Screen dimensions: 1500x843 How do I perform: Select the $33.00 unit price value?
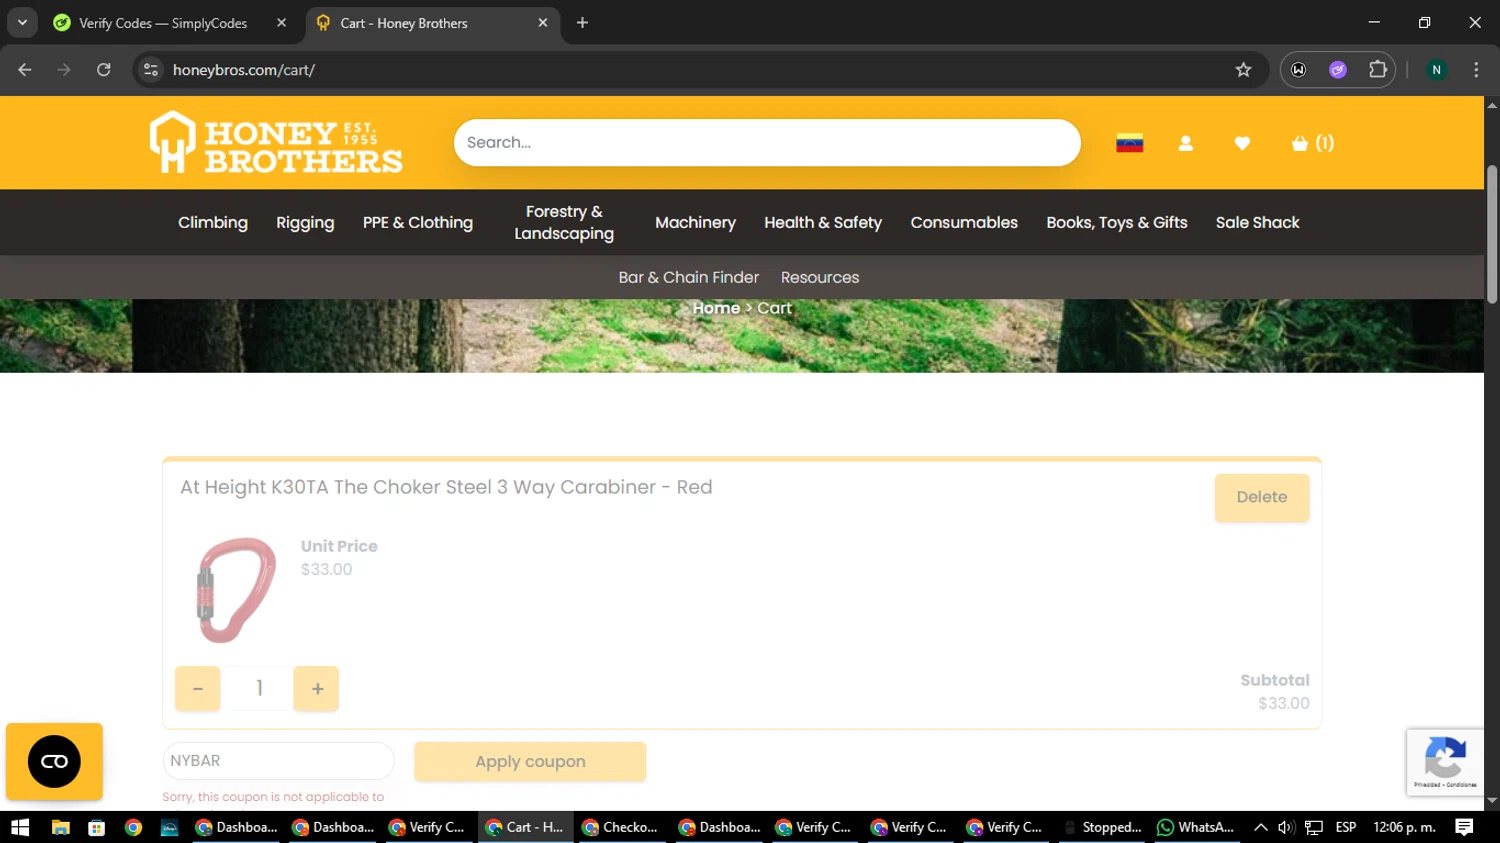click(x=327, y=569)
